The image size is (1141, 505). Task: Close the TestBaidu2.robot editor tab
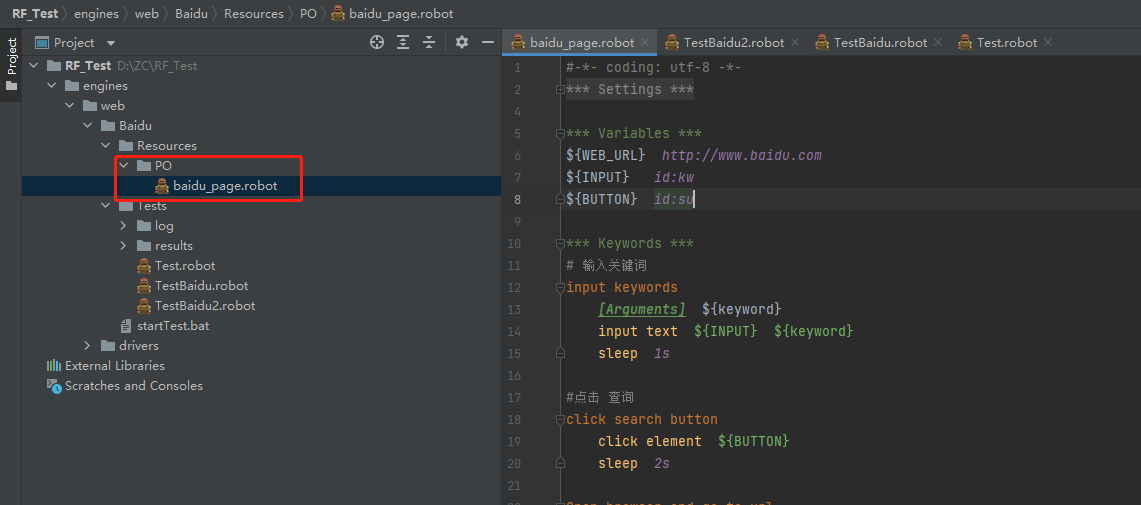(x=795, y=42)
